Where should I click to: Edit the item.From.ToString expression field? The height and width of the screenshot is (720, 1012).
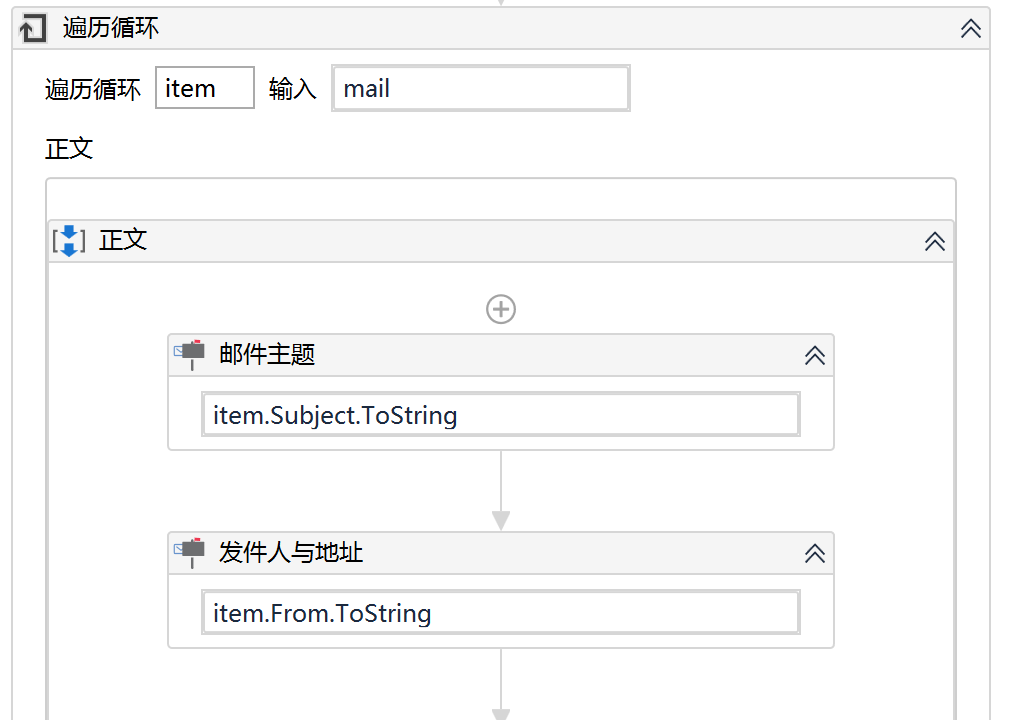[501, 612]
